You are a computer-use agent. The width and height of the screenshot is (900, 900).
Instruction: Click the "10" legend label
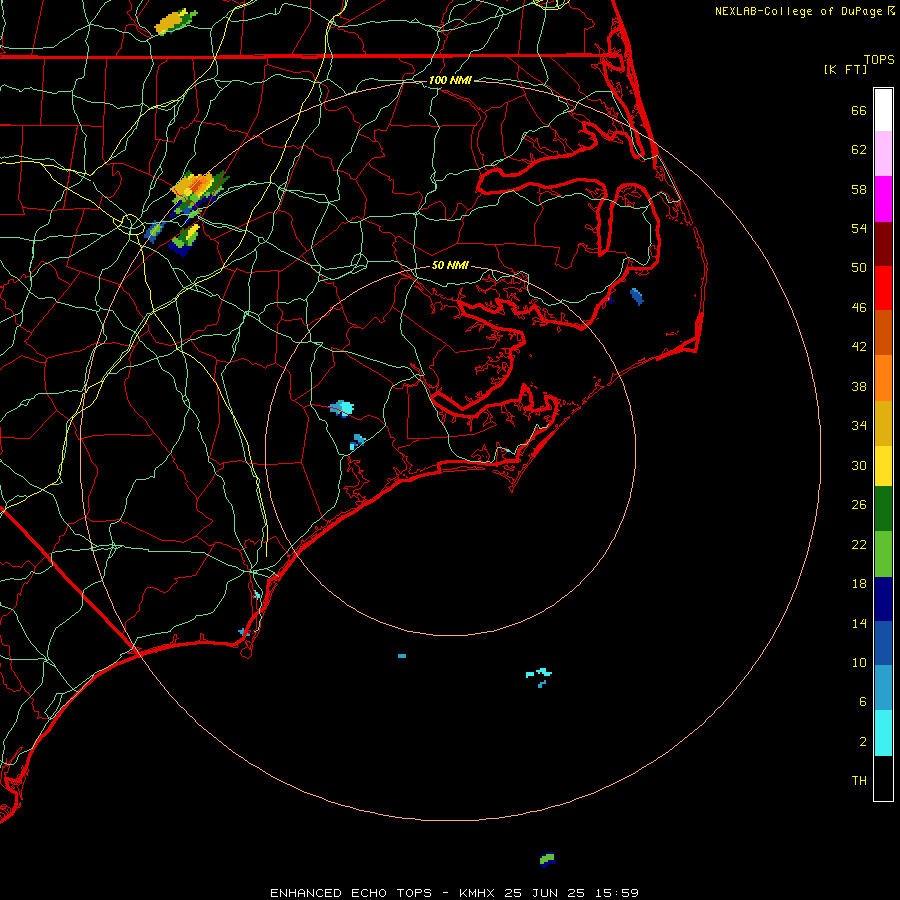point(859,663)
